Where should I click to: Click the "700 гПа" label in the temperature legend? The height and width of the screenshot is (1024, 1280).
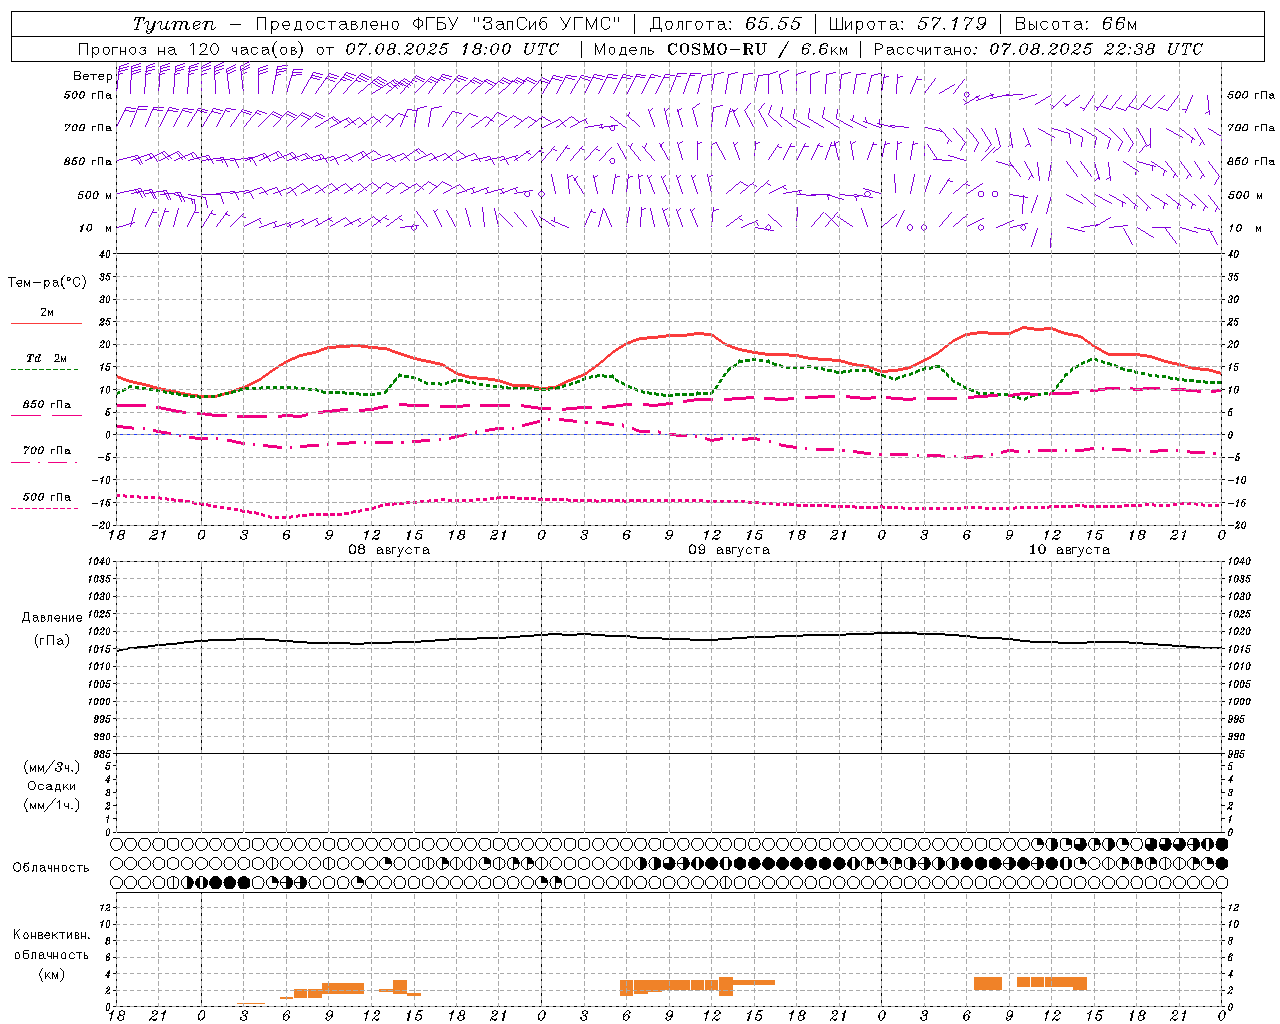pos(46,451)
